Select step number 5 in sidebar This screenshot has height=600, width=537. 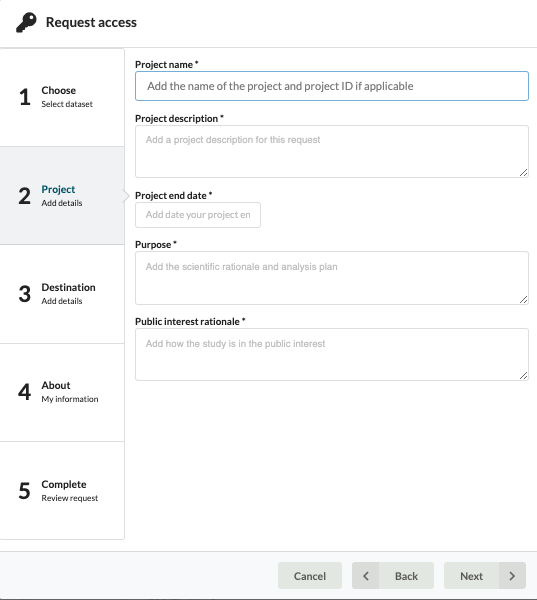(24, 491)
